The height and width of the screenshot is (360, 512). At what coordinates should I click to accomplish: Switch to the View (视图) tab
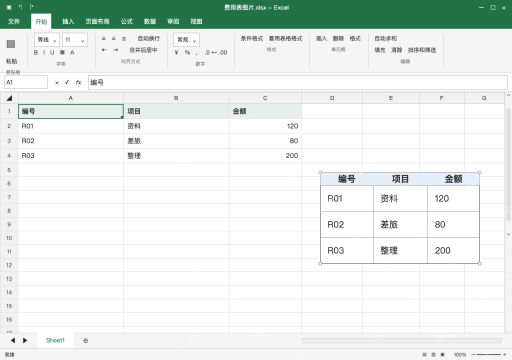(x=196, y=21)
